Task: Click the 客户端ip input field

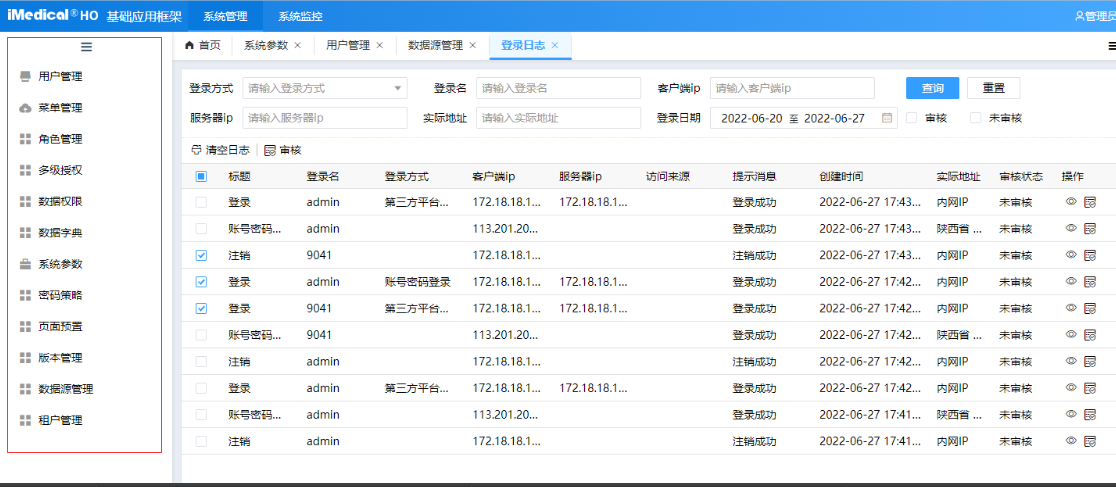Action: (792, 88)
